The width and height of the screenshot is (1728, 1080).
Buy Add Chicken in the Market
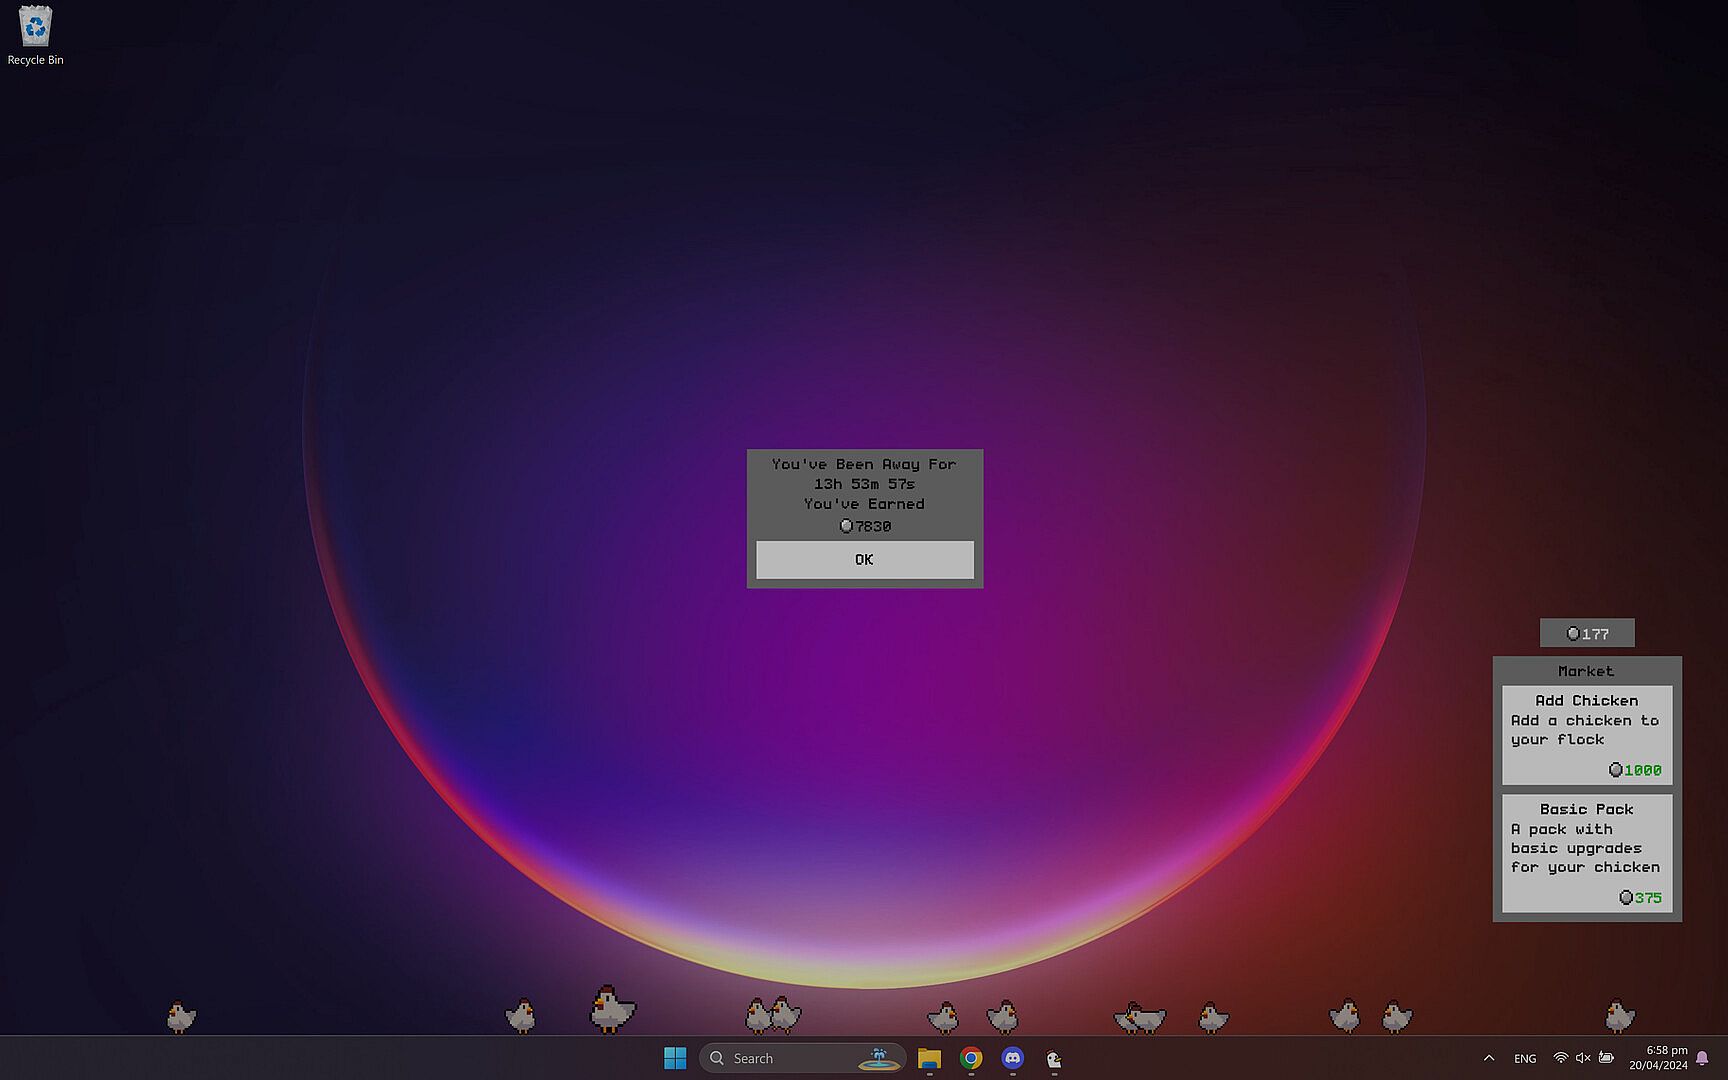[1586, 735]
